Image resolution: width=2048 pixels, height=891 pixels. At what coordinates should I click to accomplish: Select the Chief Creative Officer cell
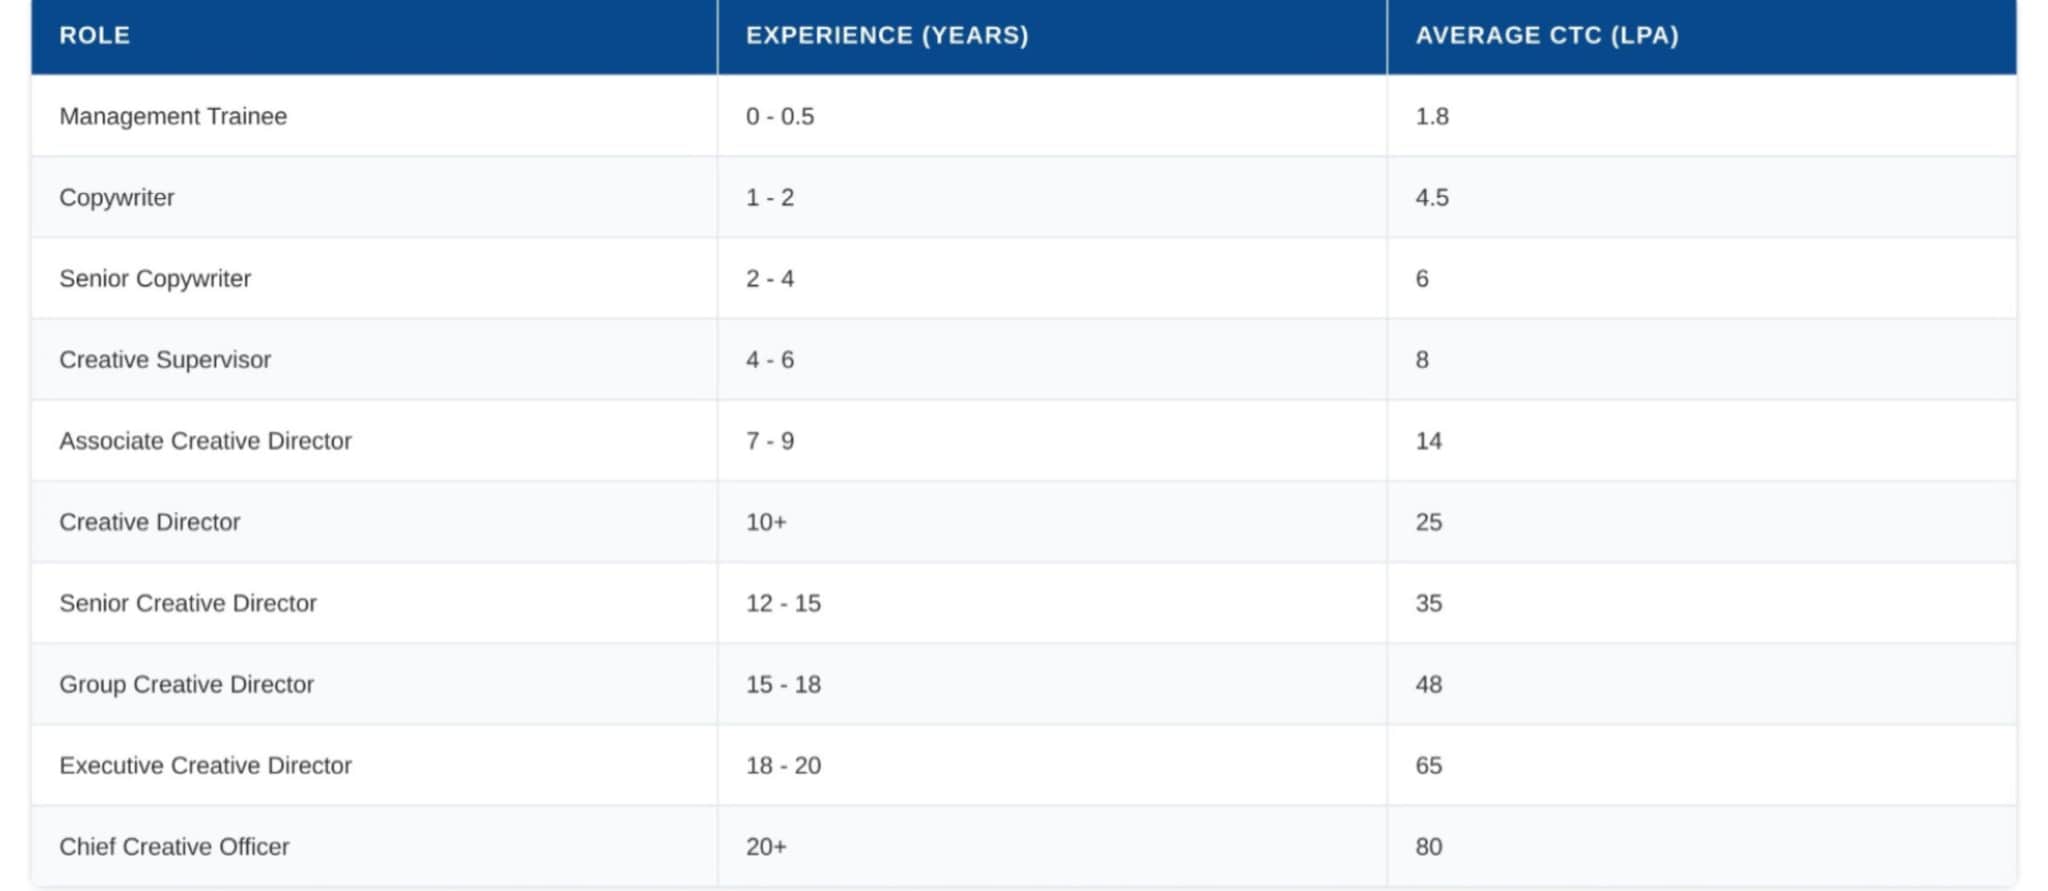tap(174, 847)
